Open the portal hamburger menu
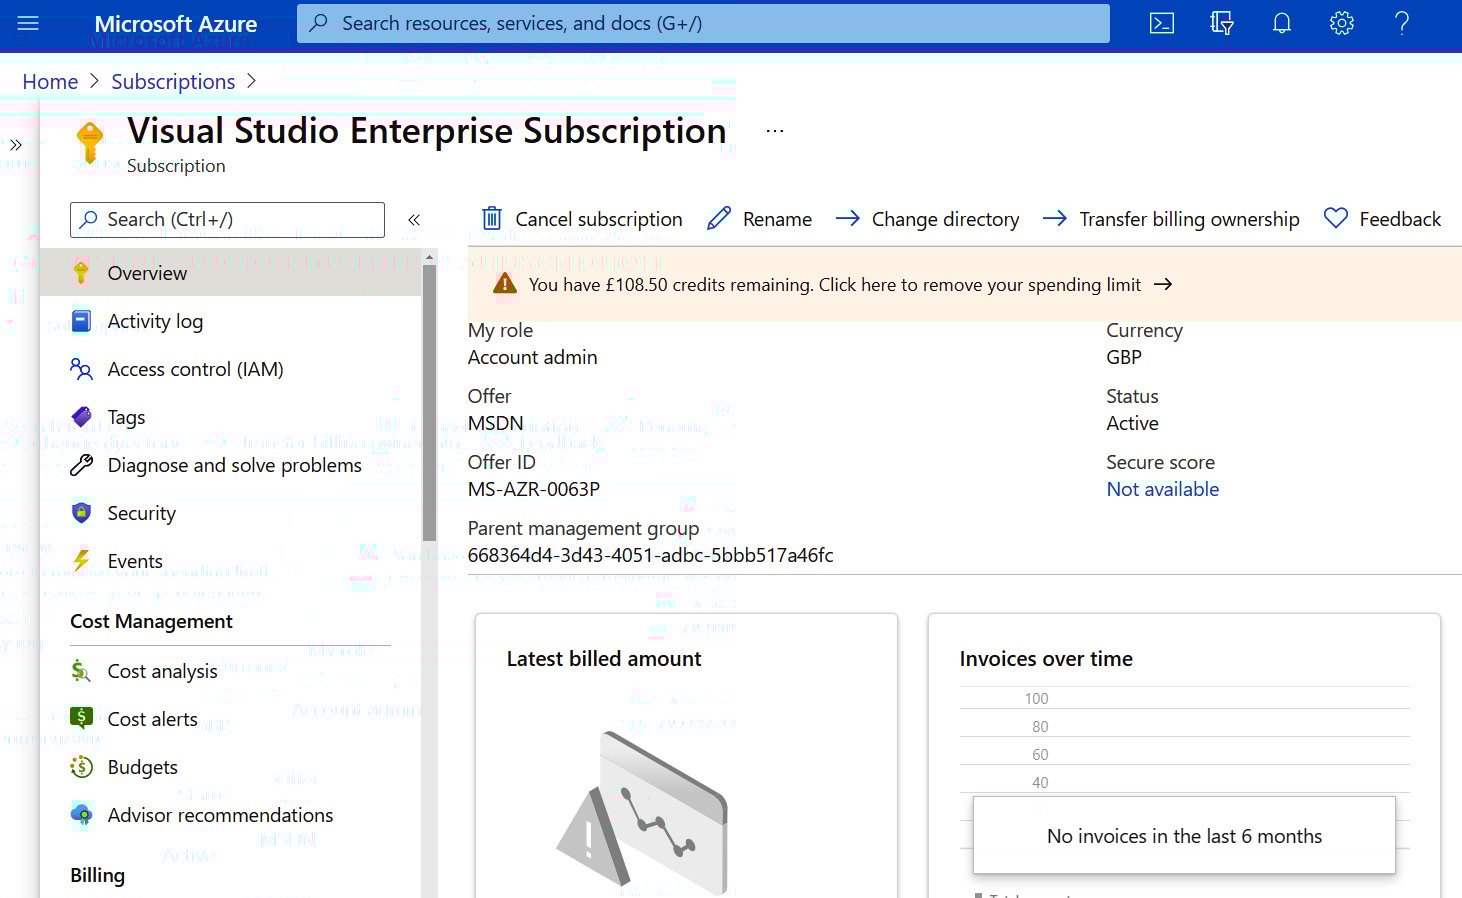This screenshot has width=1462, height=898. (28, 23)
